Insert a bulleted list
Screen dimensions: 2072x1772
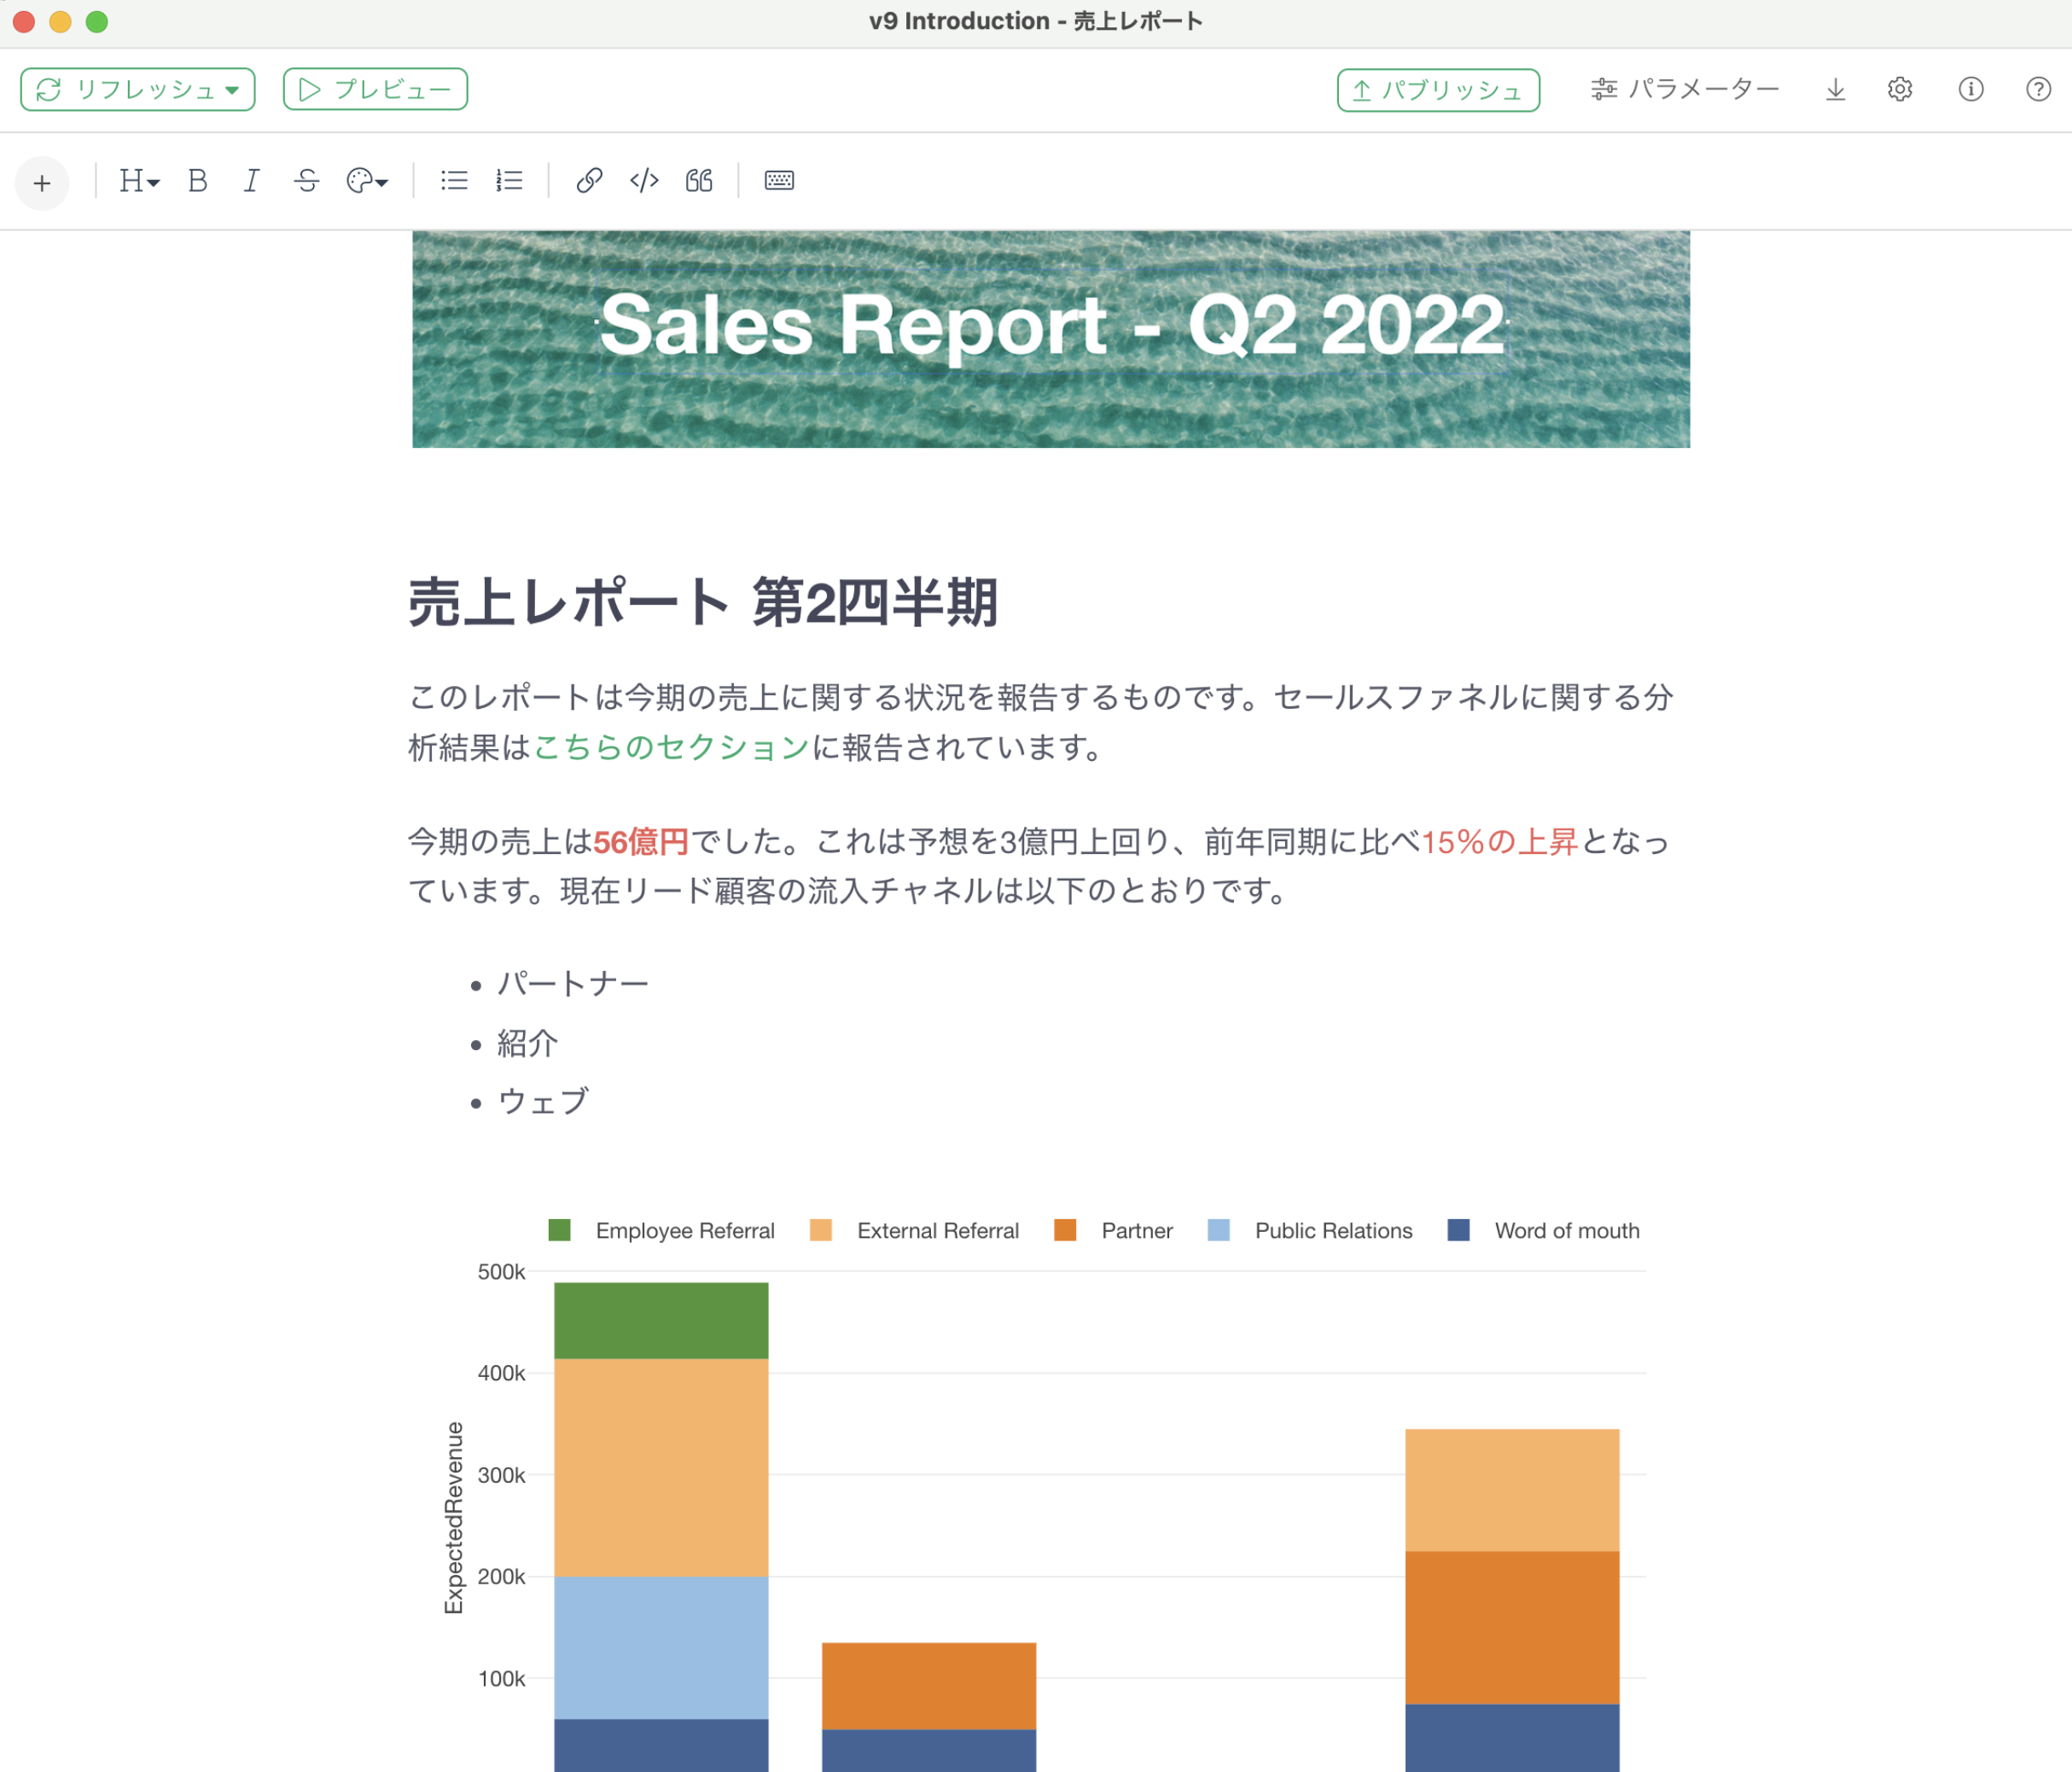click(454, 181)
